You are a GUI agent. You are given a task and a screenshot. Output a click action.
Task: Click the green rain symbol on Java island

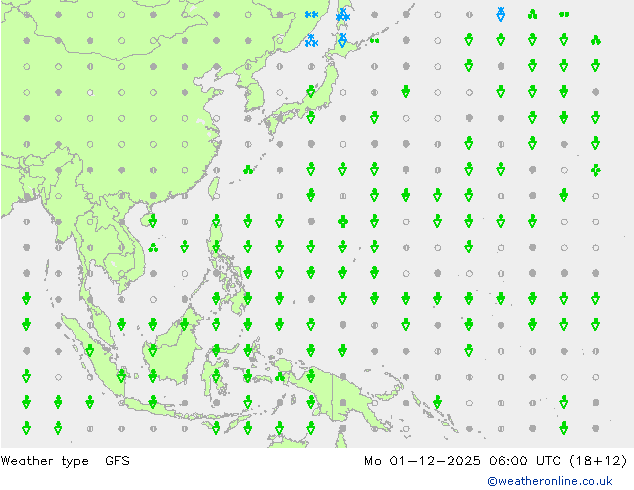pyautogui.click(x=153, y=402)
